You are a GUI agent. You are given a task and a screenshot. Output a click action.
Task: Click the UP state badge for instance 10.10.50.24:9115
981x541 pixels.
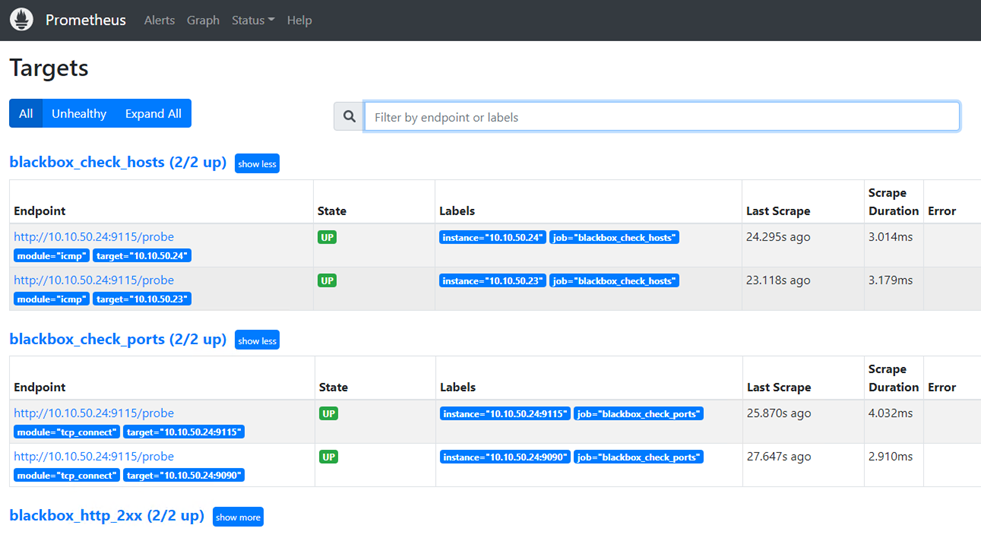click(x=328, y=413)
